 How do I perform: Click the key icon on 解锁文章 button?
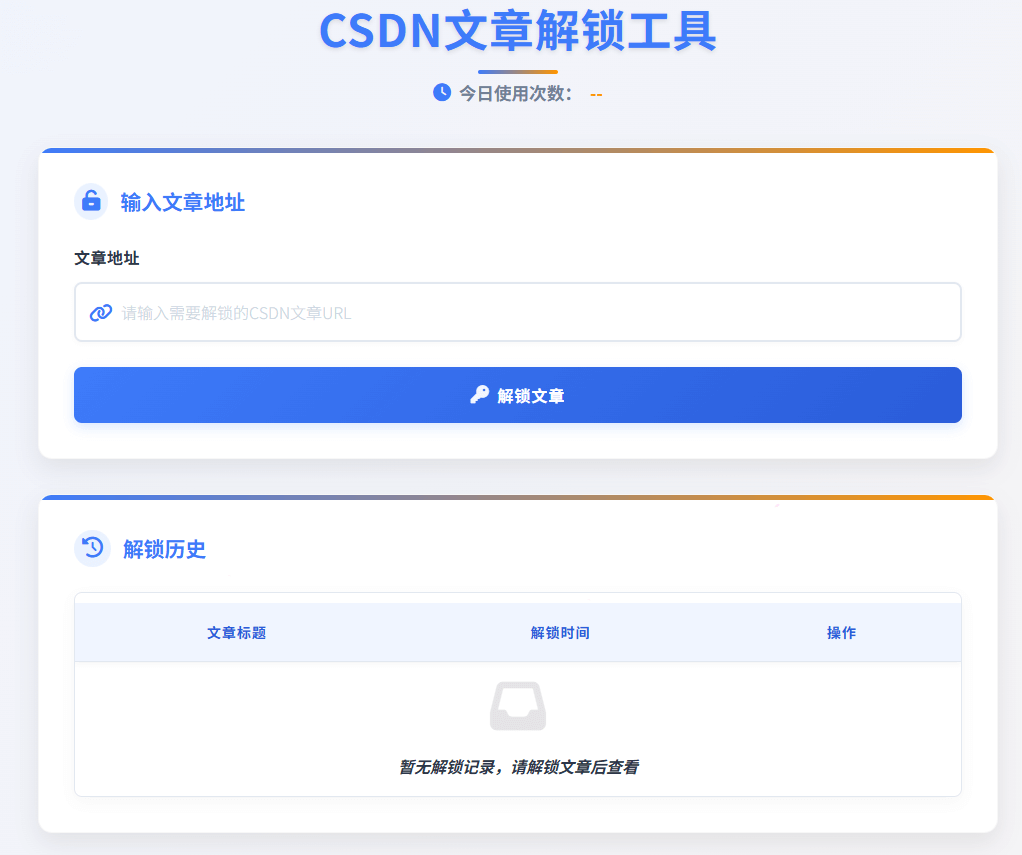(479, 395)
